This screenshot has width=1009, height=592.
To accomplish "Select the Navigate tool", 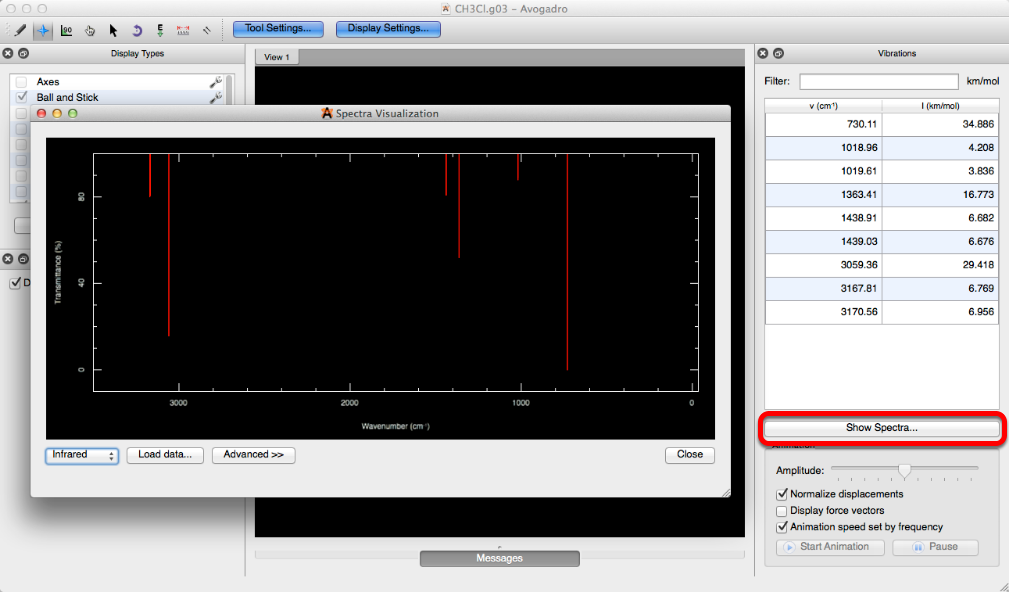I will pos(43,30).
